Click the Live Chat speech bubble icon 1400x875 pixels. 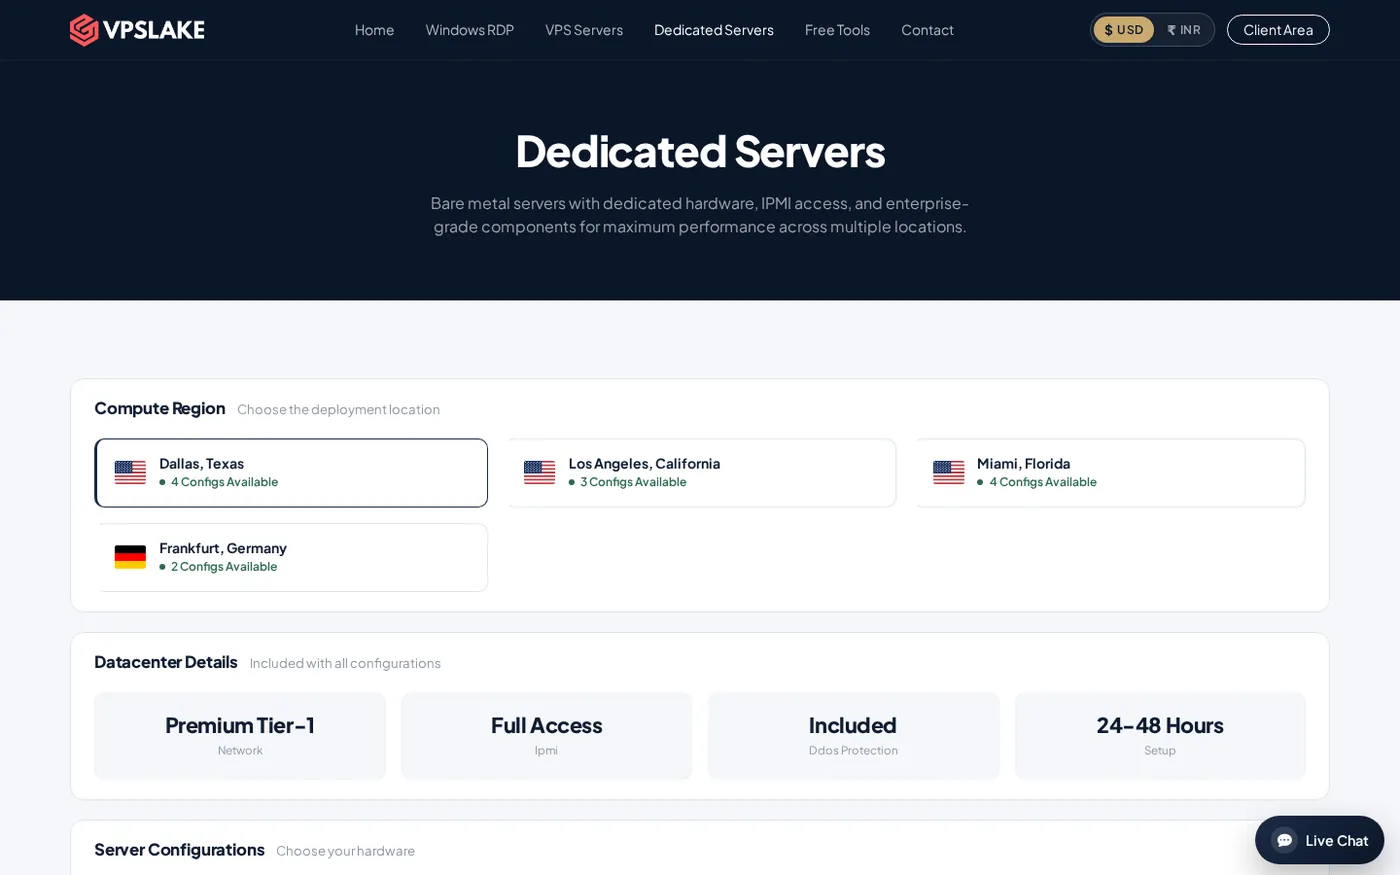tap(1284, 840)
